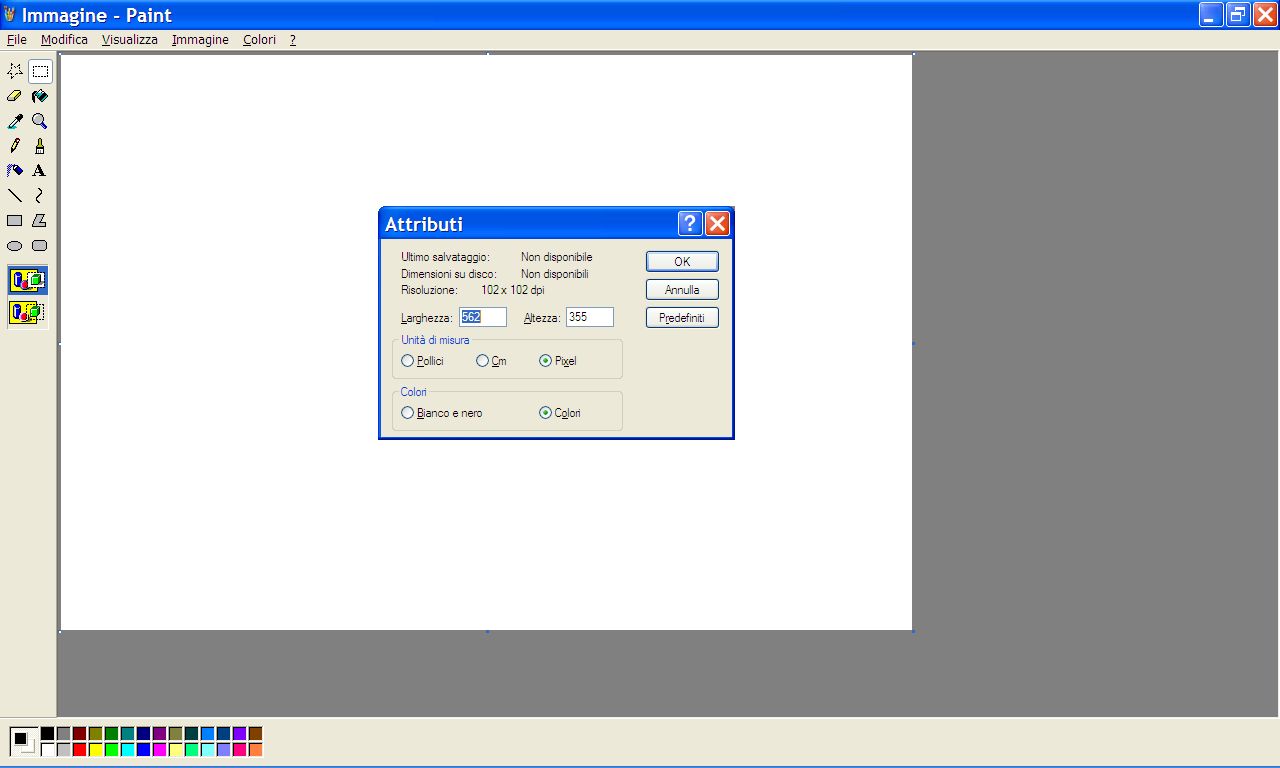1280x768 pixels.
Task: Pick the orange color swatch
Action: click(255, 750)
